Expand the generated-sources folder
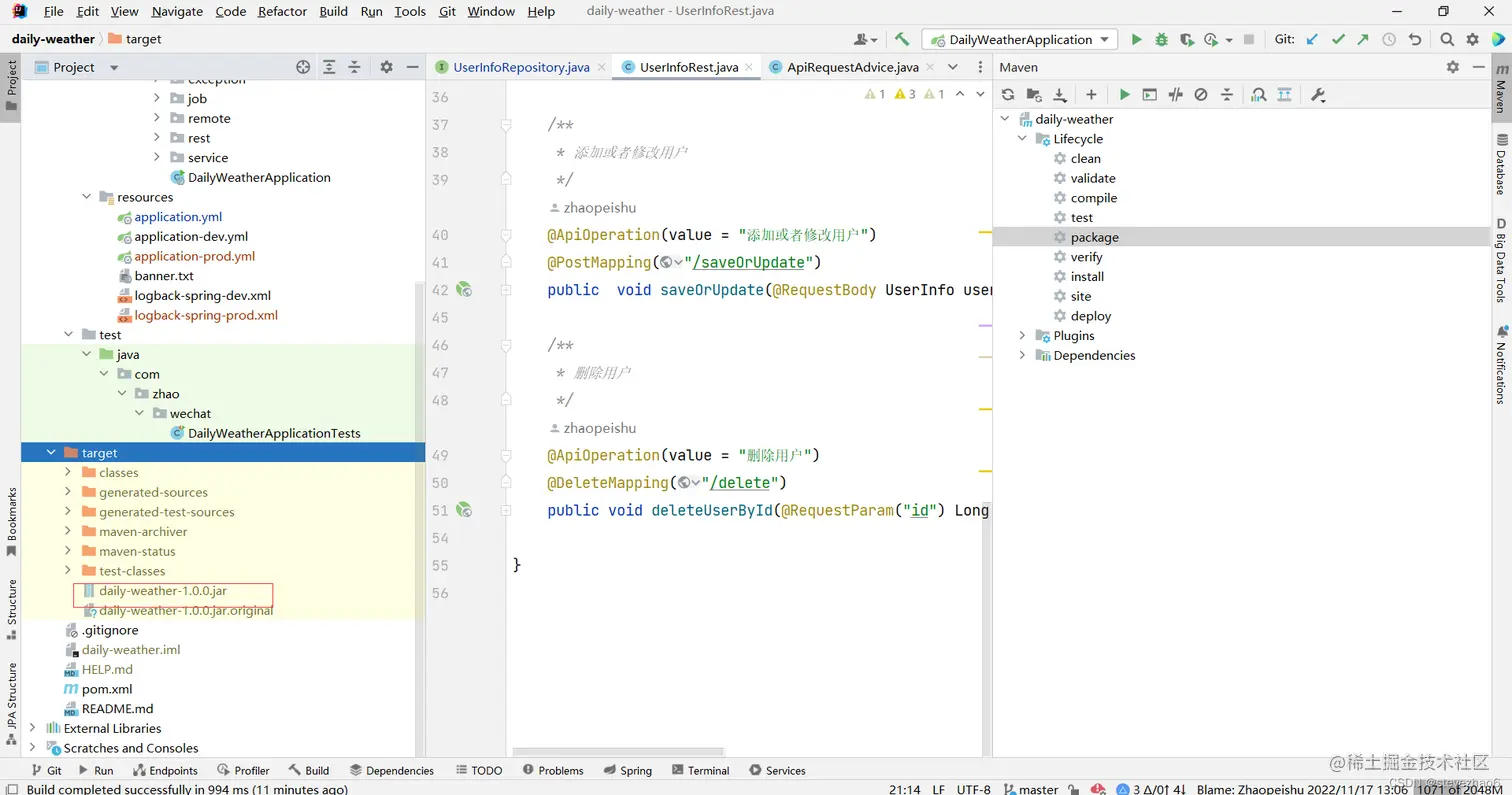 tap(68, 492)
